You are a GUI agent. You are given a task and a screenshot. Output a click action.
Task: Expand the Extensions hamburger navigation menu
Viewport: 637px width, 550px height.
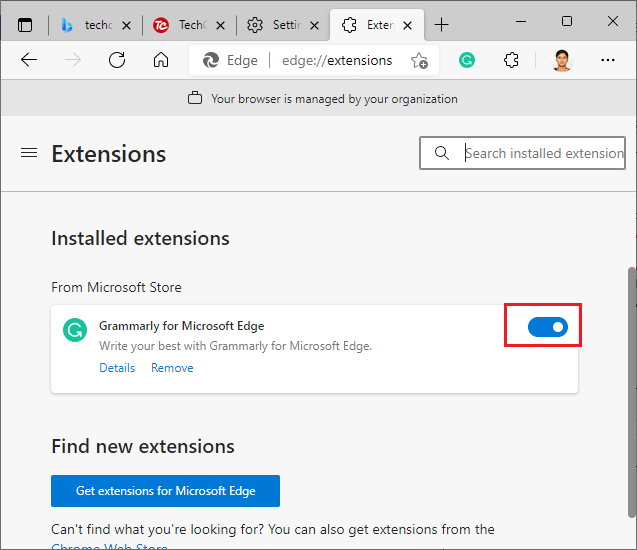(29, 153)
